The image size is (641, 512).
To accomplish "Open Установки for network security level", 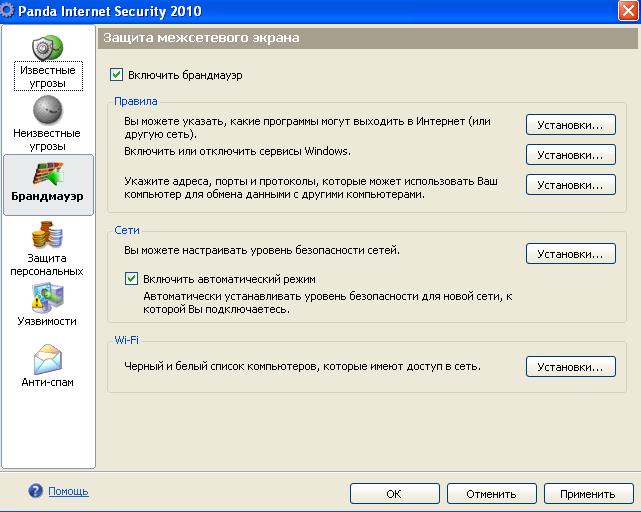I will tap(571, 254).
